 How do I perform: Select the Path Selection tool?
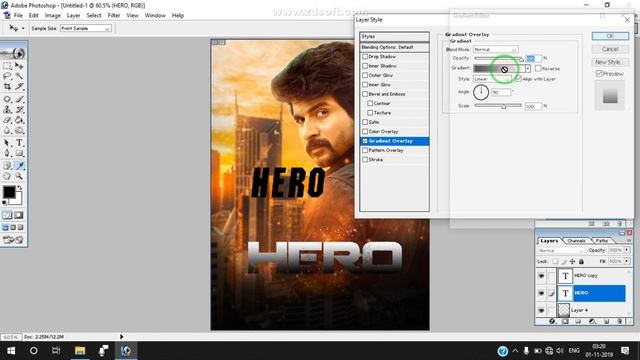click(7, 143)
